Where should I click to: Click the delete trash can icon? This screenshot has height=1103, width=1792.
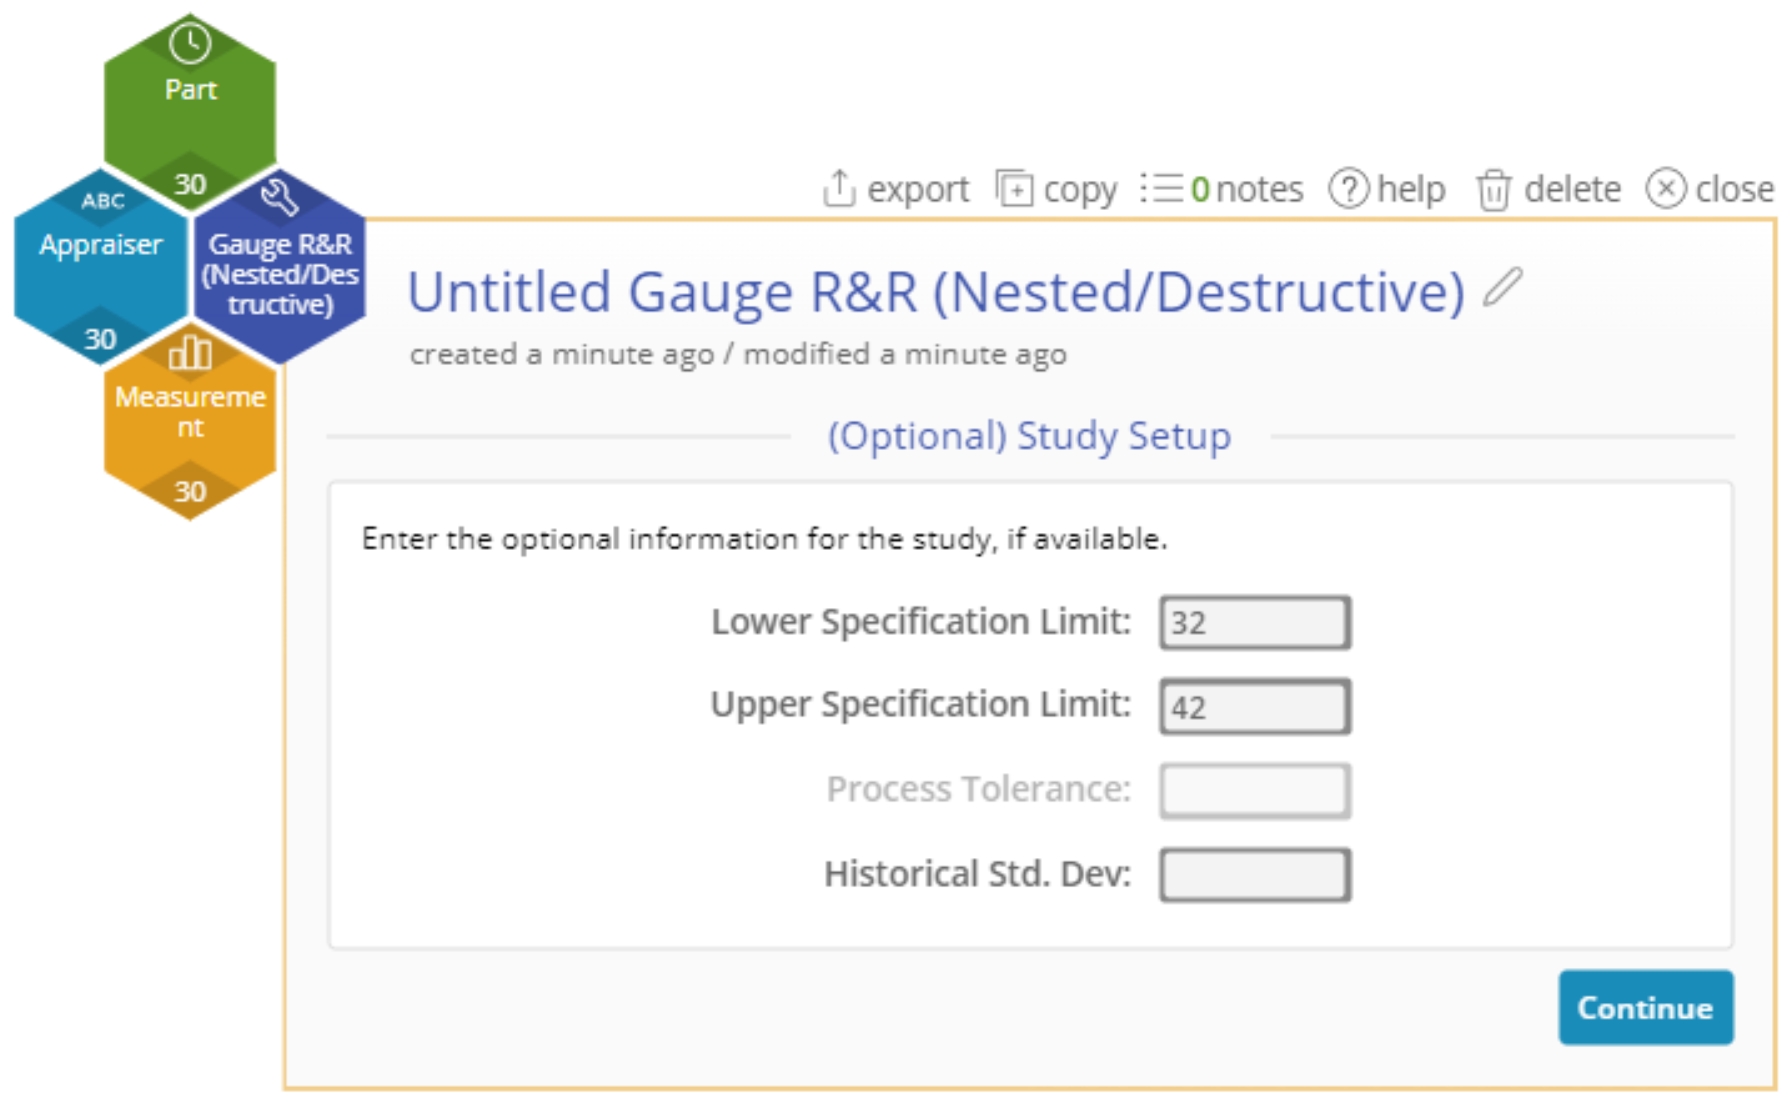(x=1494, y=189)
